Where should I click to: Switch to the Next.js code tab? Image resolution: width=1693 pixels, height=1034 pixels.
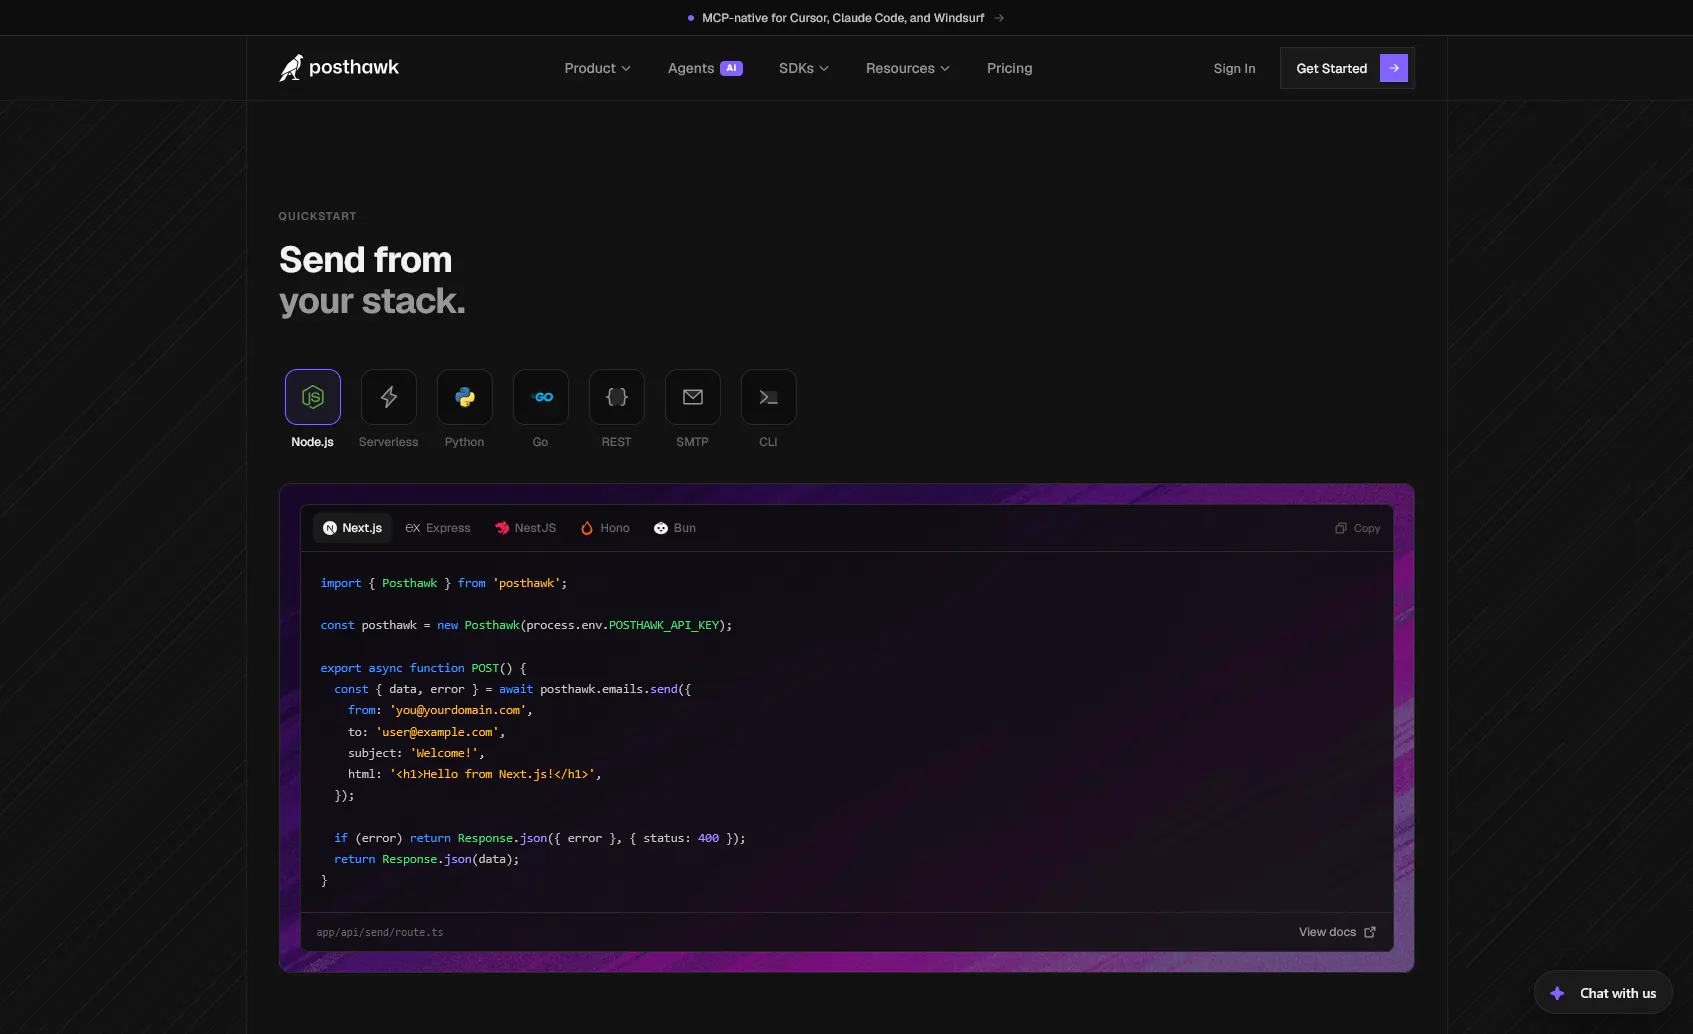(x=353, y=528)
